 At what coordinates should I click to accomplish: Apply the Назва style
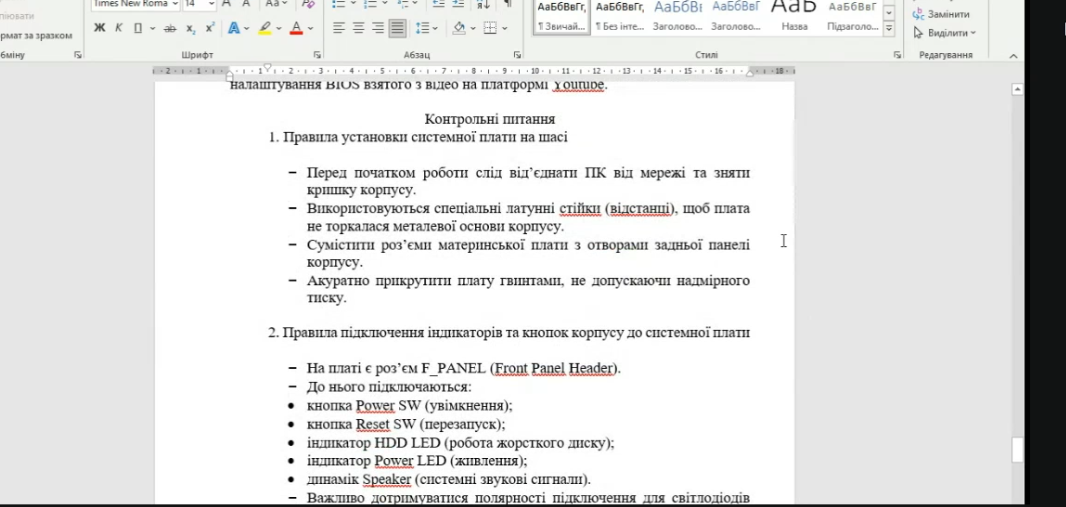click(x=794, y=17)
